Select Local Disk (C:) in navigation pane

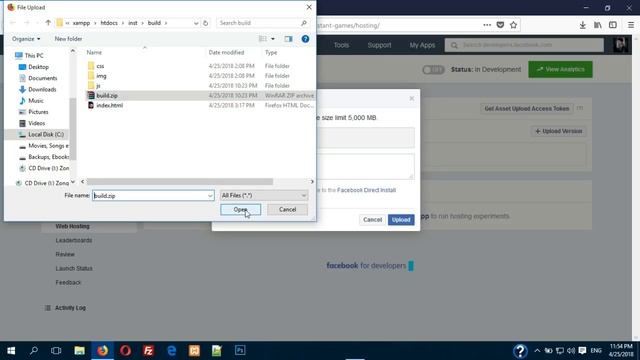[46, 134]
